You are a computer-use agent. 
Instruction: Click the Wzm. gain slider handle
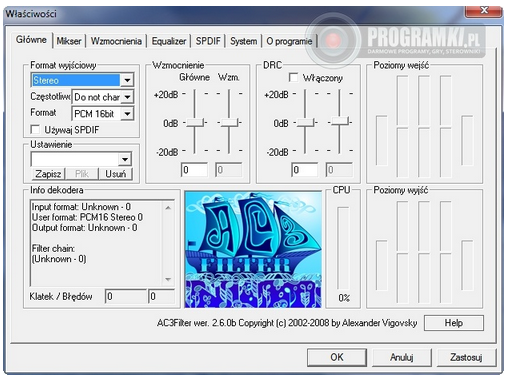229,122
